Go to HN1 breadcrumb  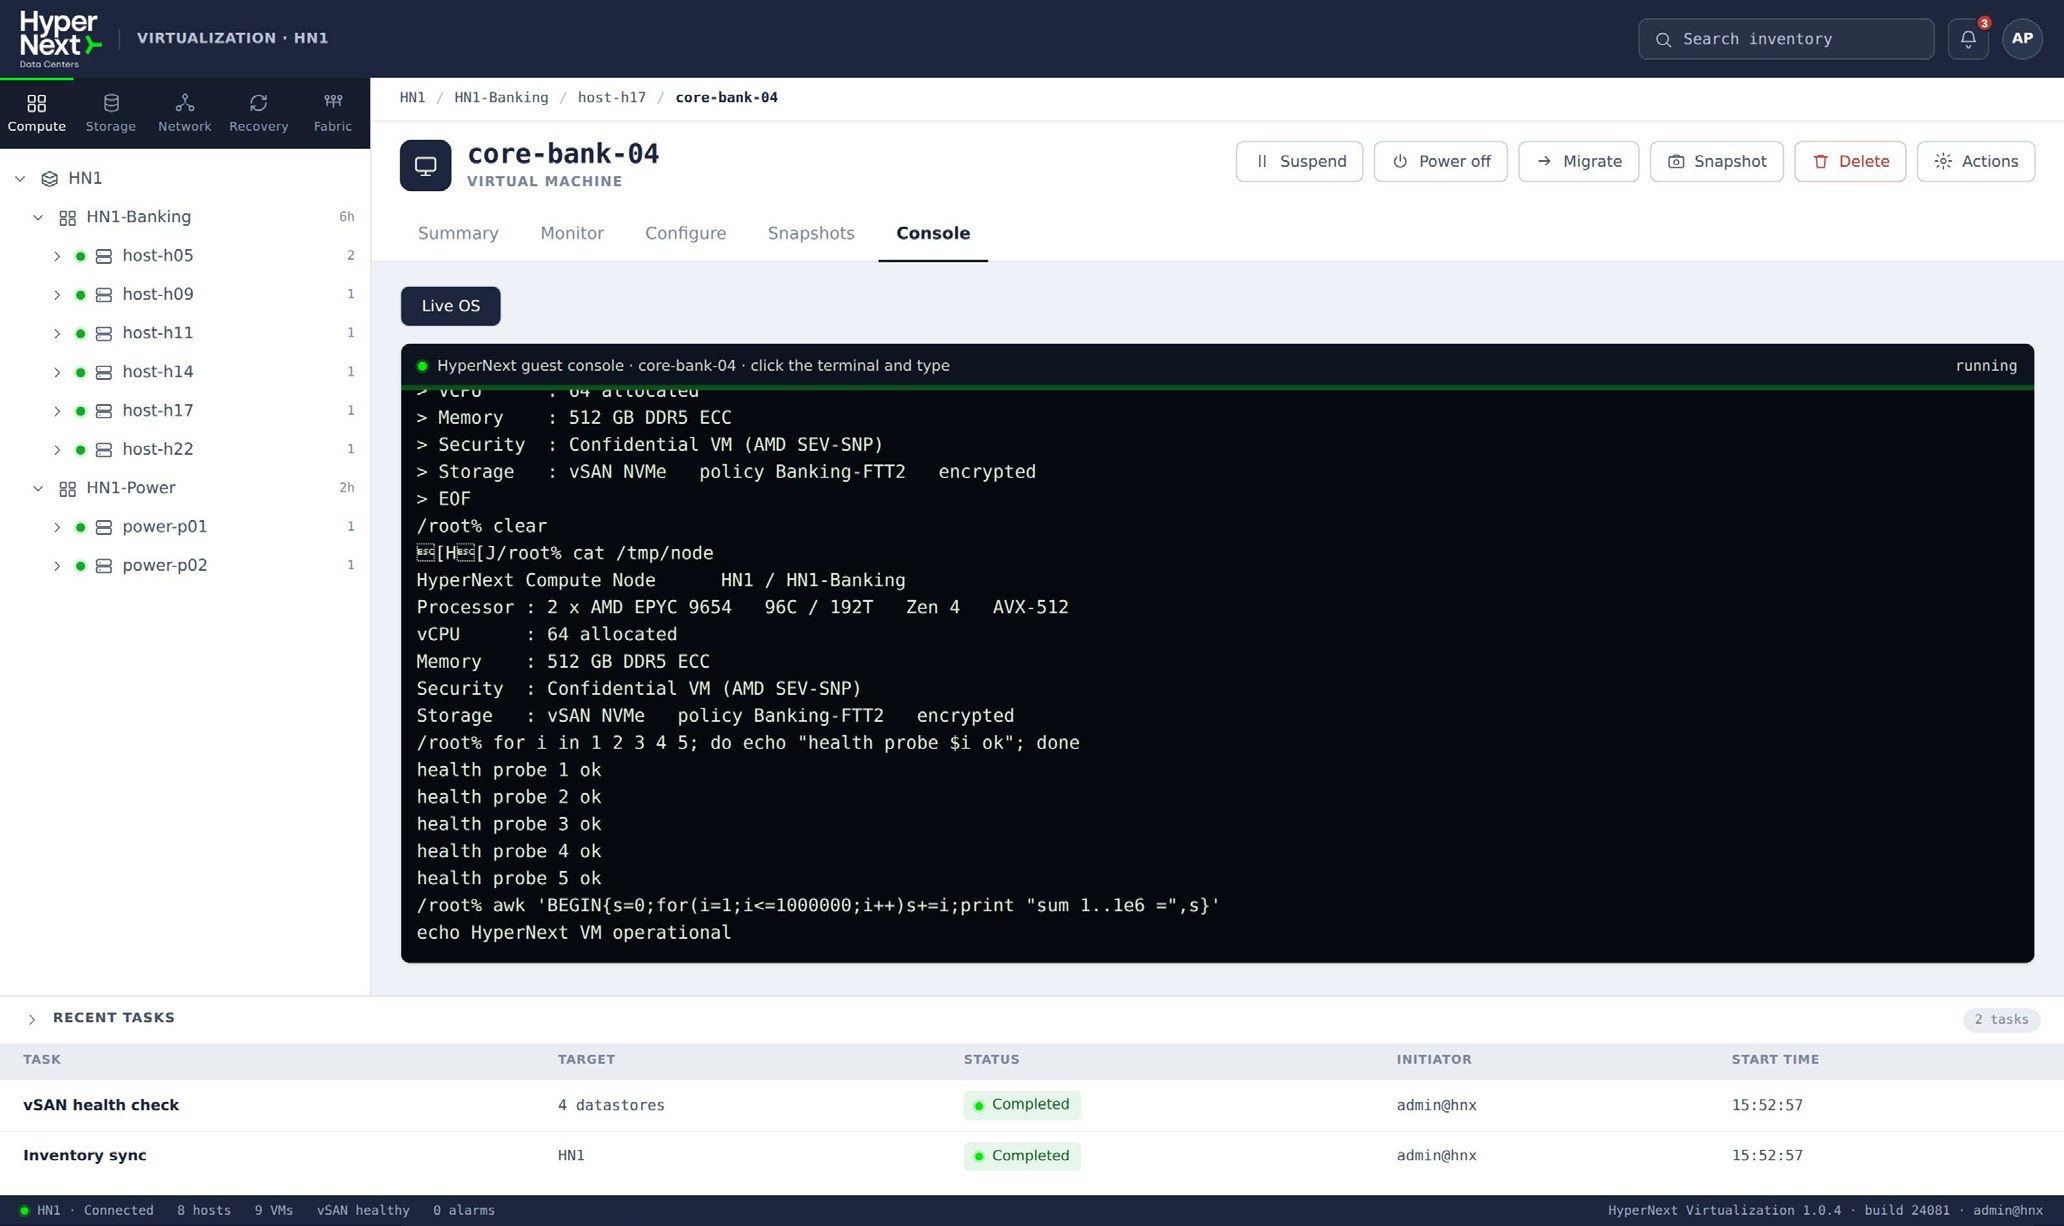412,98
